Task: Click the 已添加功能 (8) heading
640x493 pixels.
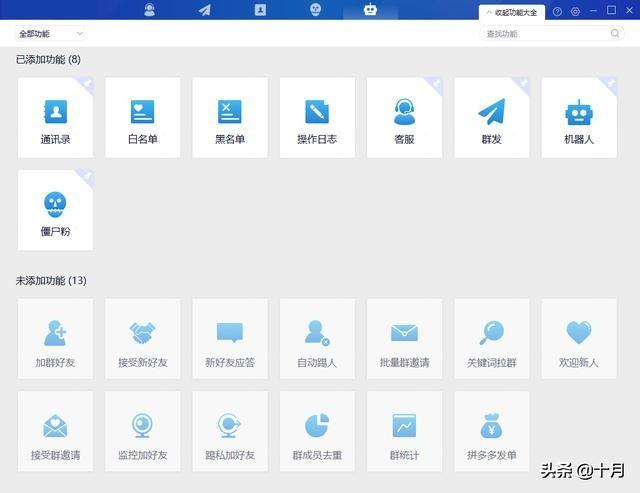Action: 48,60
